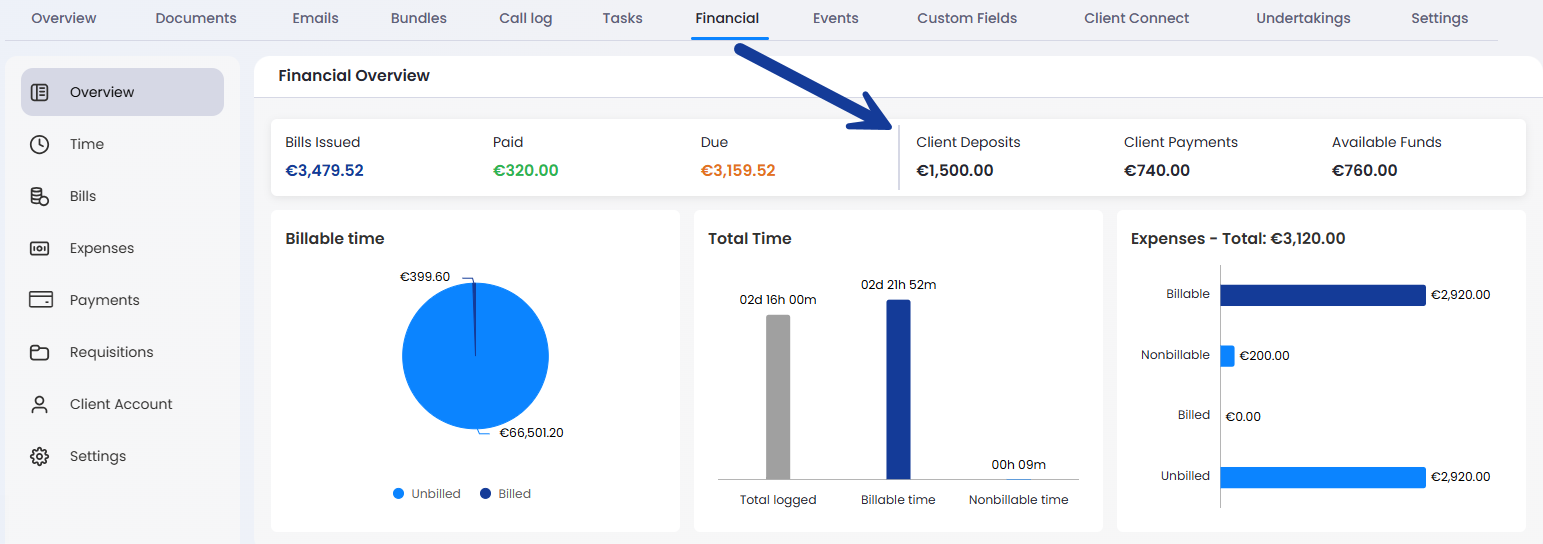
Task: Select the Billable time bar in chart
Action: pos(898,389)
